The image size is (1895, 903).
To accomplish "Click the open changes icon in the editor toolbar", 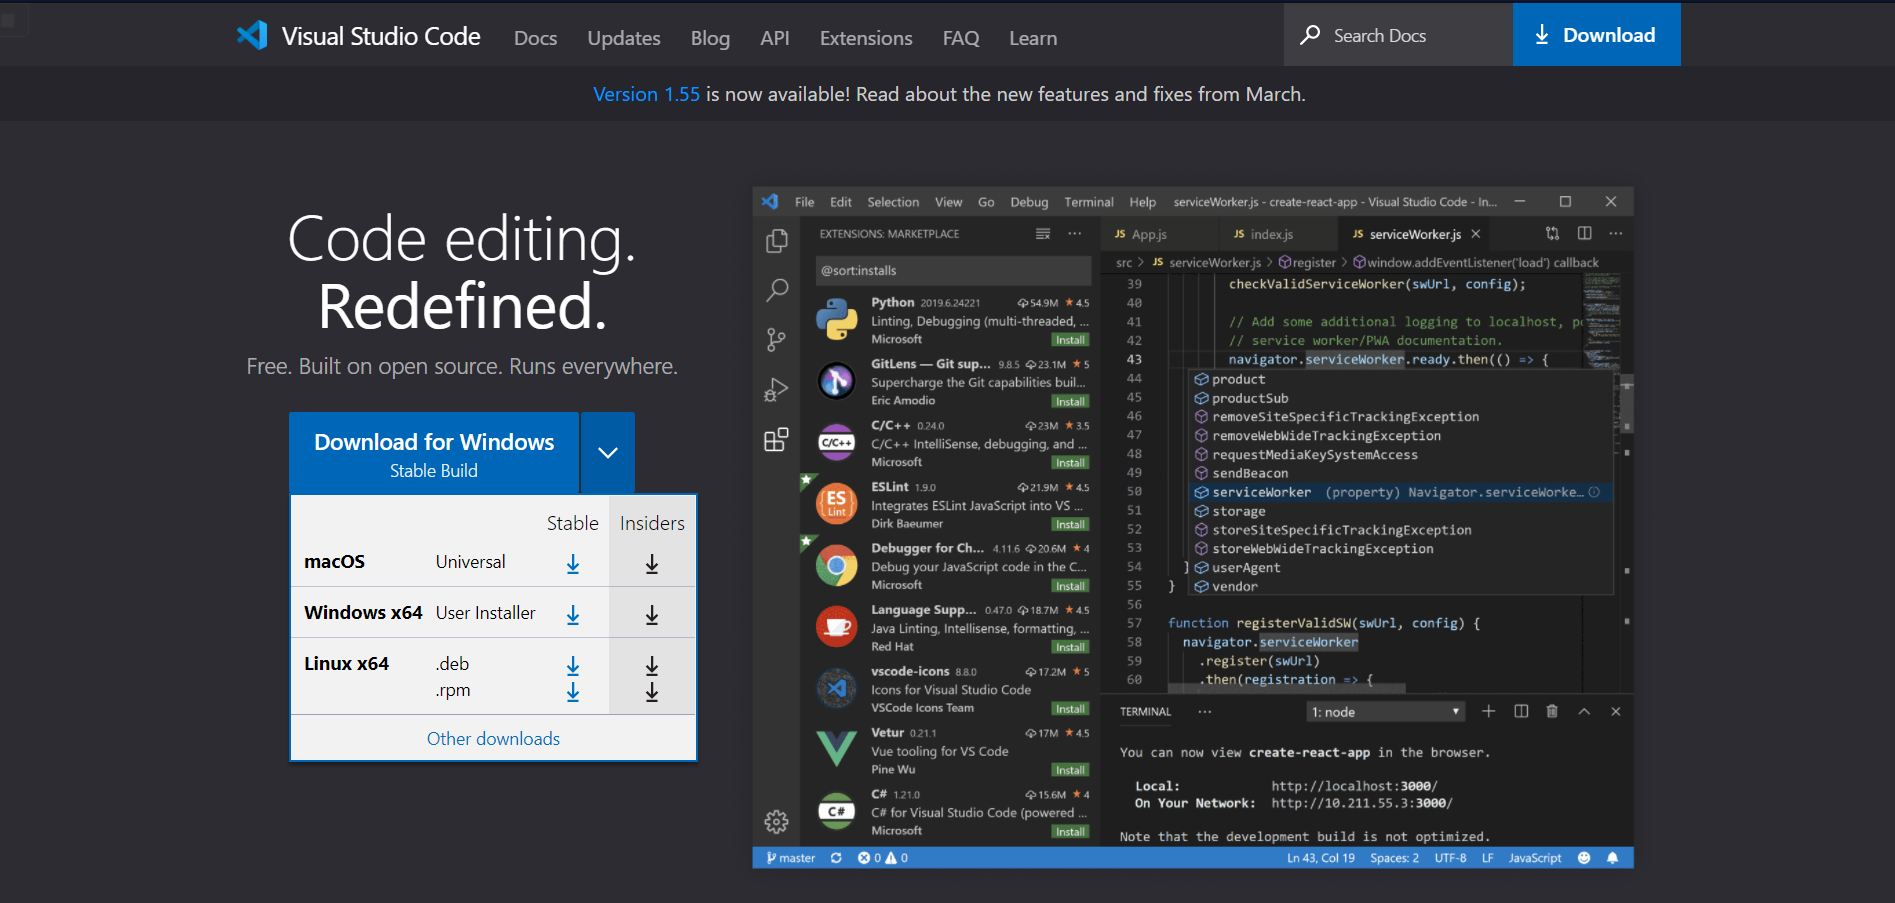I will [x=1552, y=233].
